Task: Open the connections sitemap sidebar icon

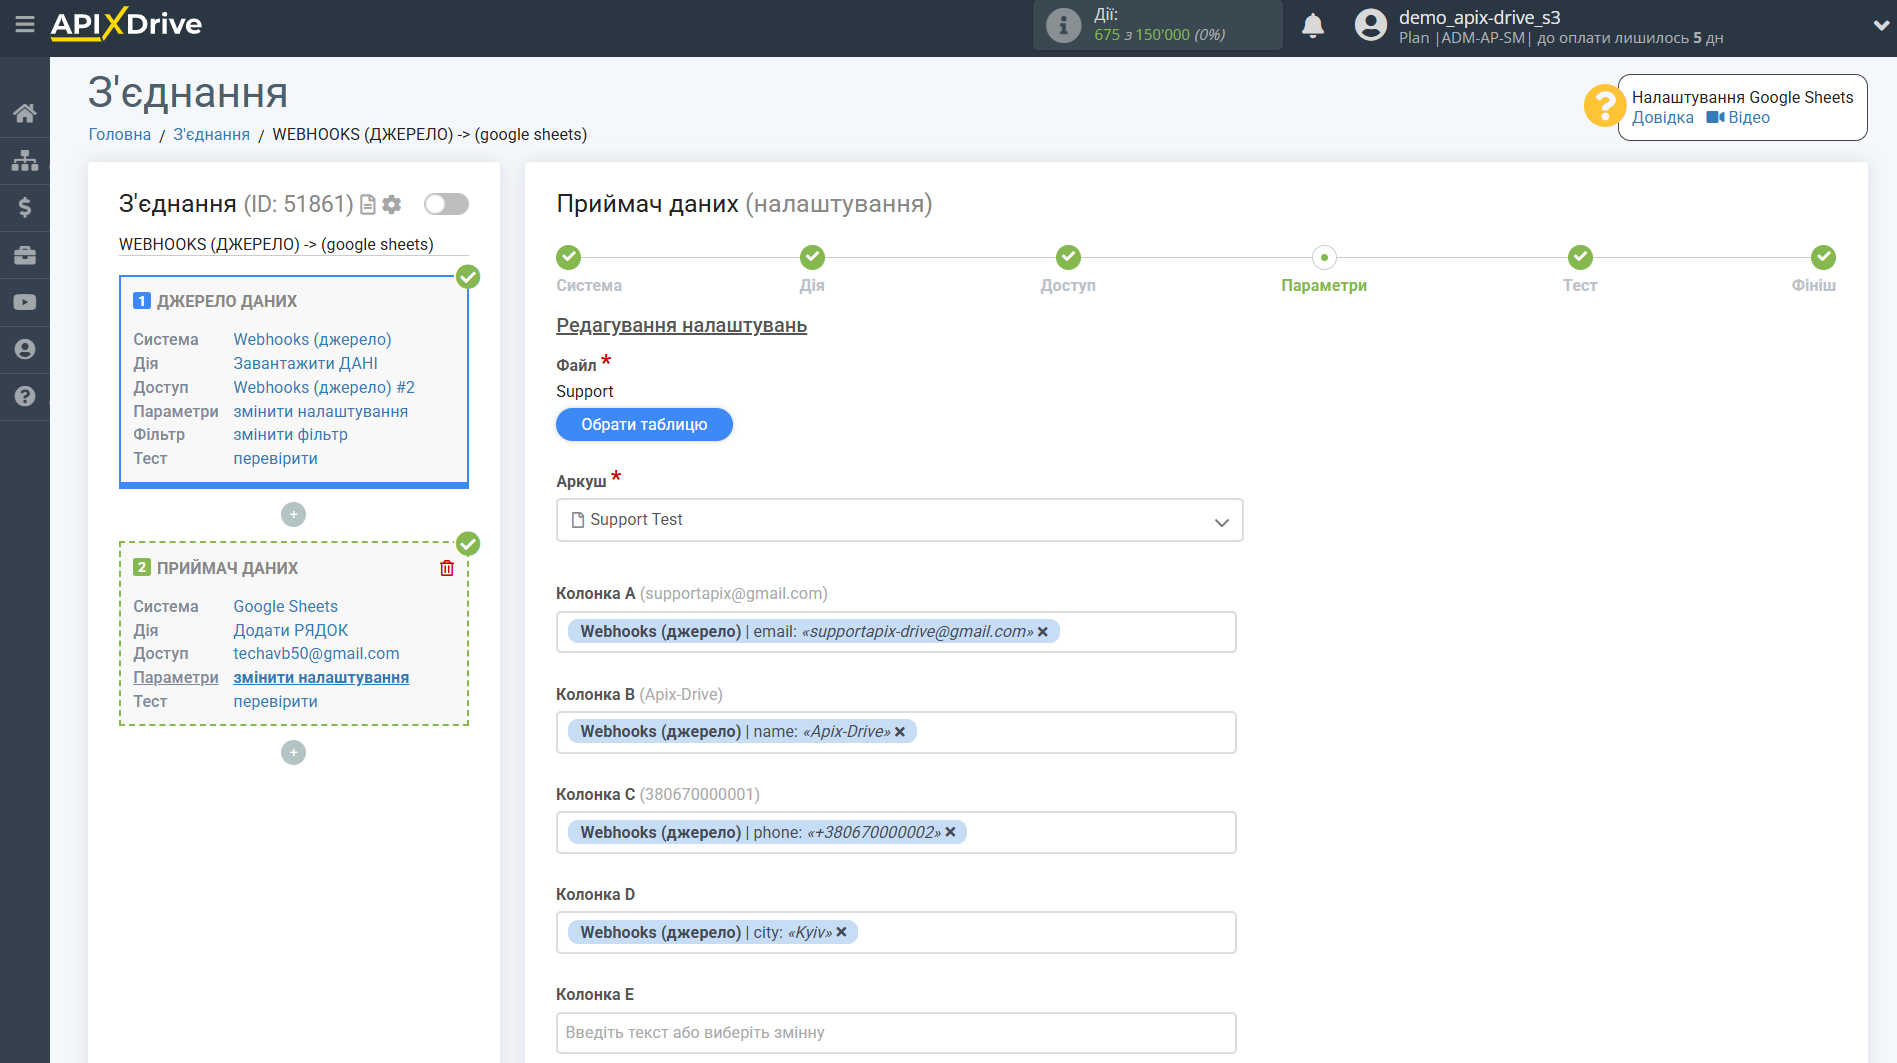Action: 25,160
